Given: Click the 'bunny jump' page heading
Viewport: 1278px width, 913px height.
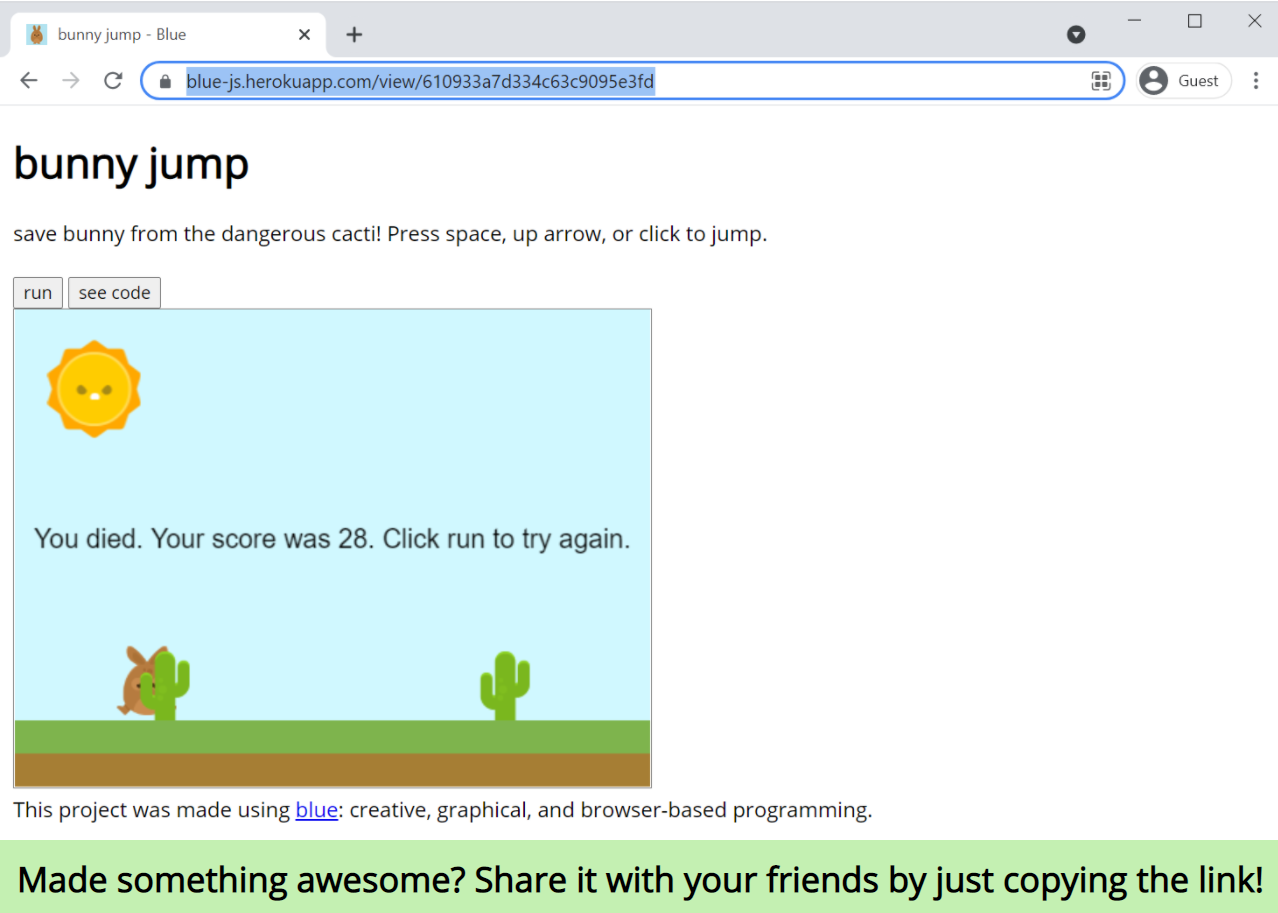Looking at the screenshot, I should click(131, 164).
